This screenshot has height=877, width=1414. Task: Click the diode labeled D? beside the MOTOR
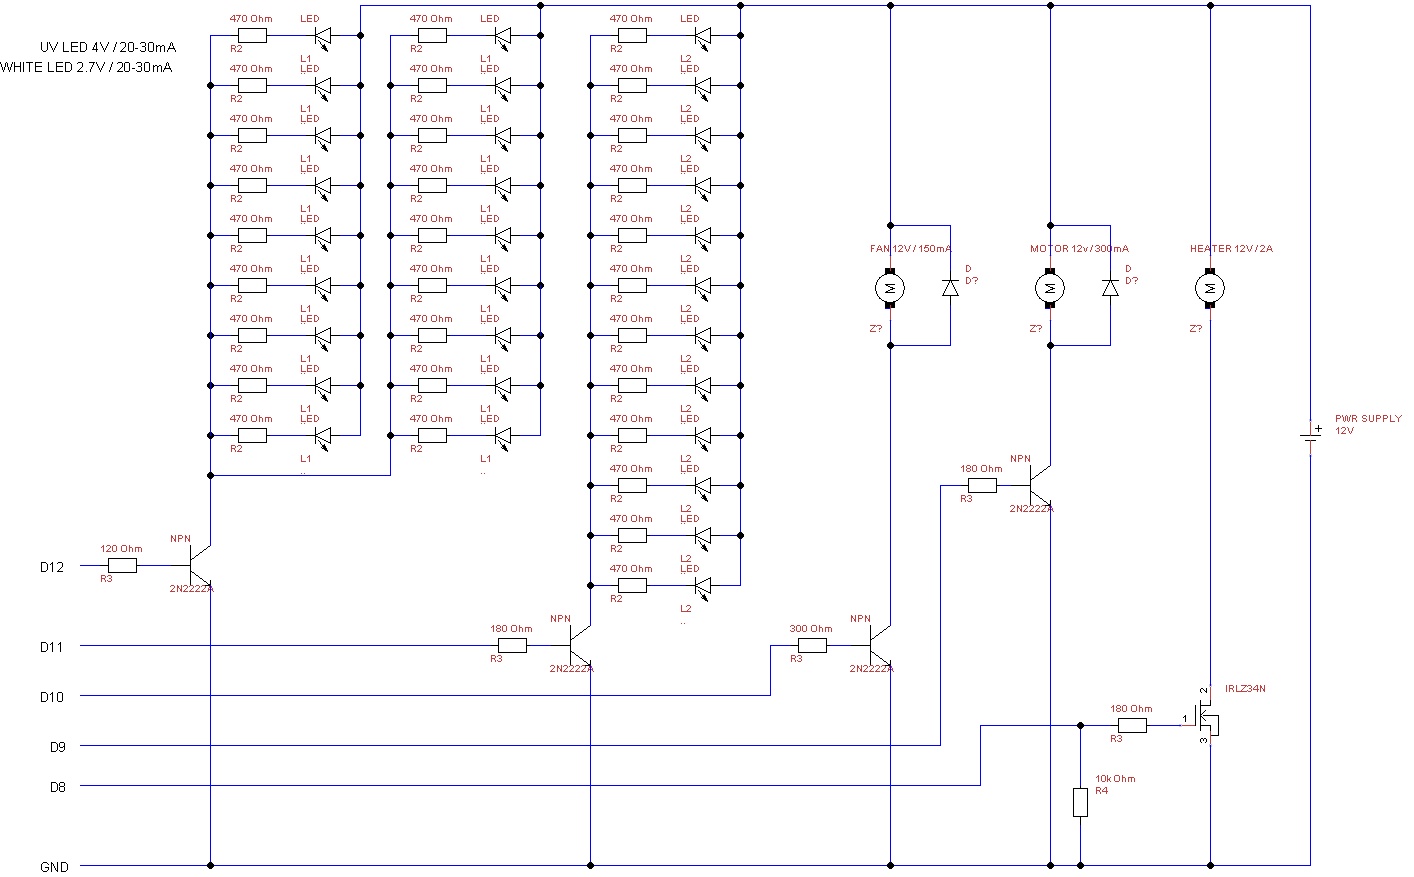[x=1110, y=288]
